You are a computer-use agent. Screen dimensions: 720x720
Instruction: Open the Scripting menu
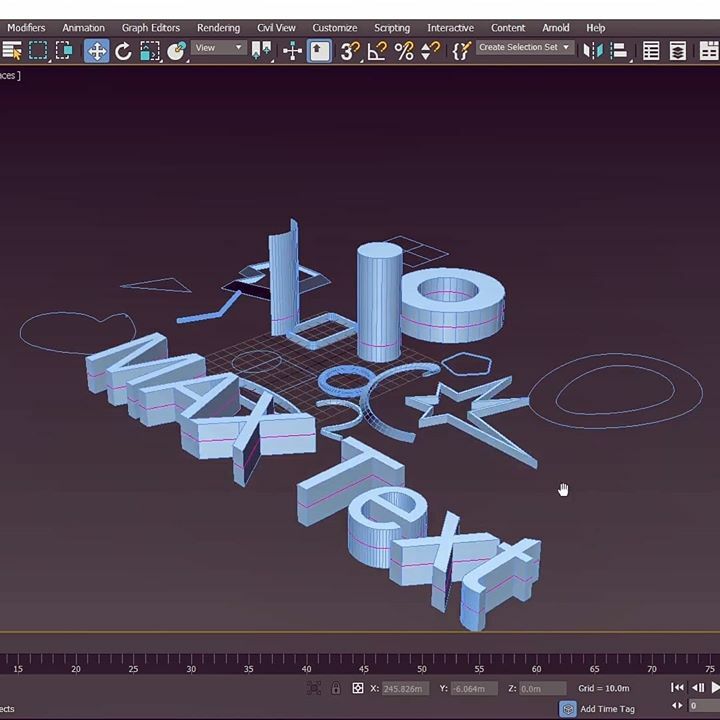(x=392, y=28)
